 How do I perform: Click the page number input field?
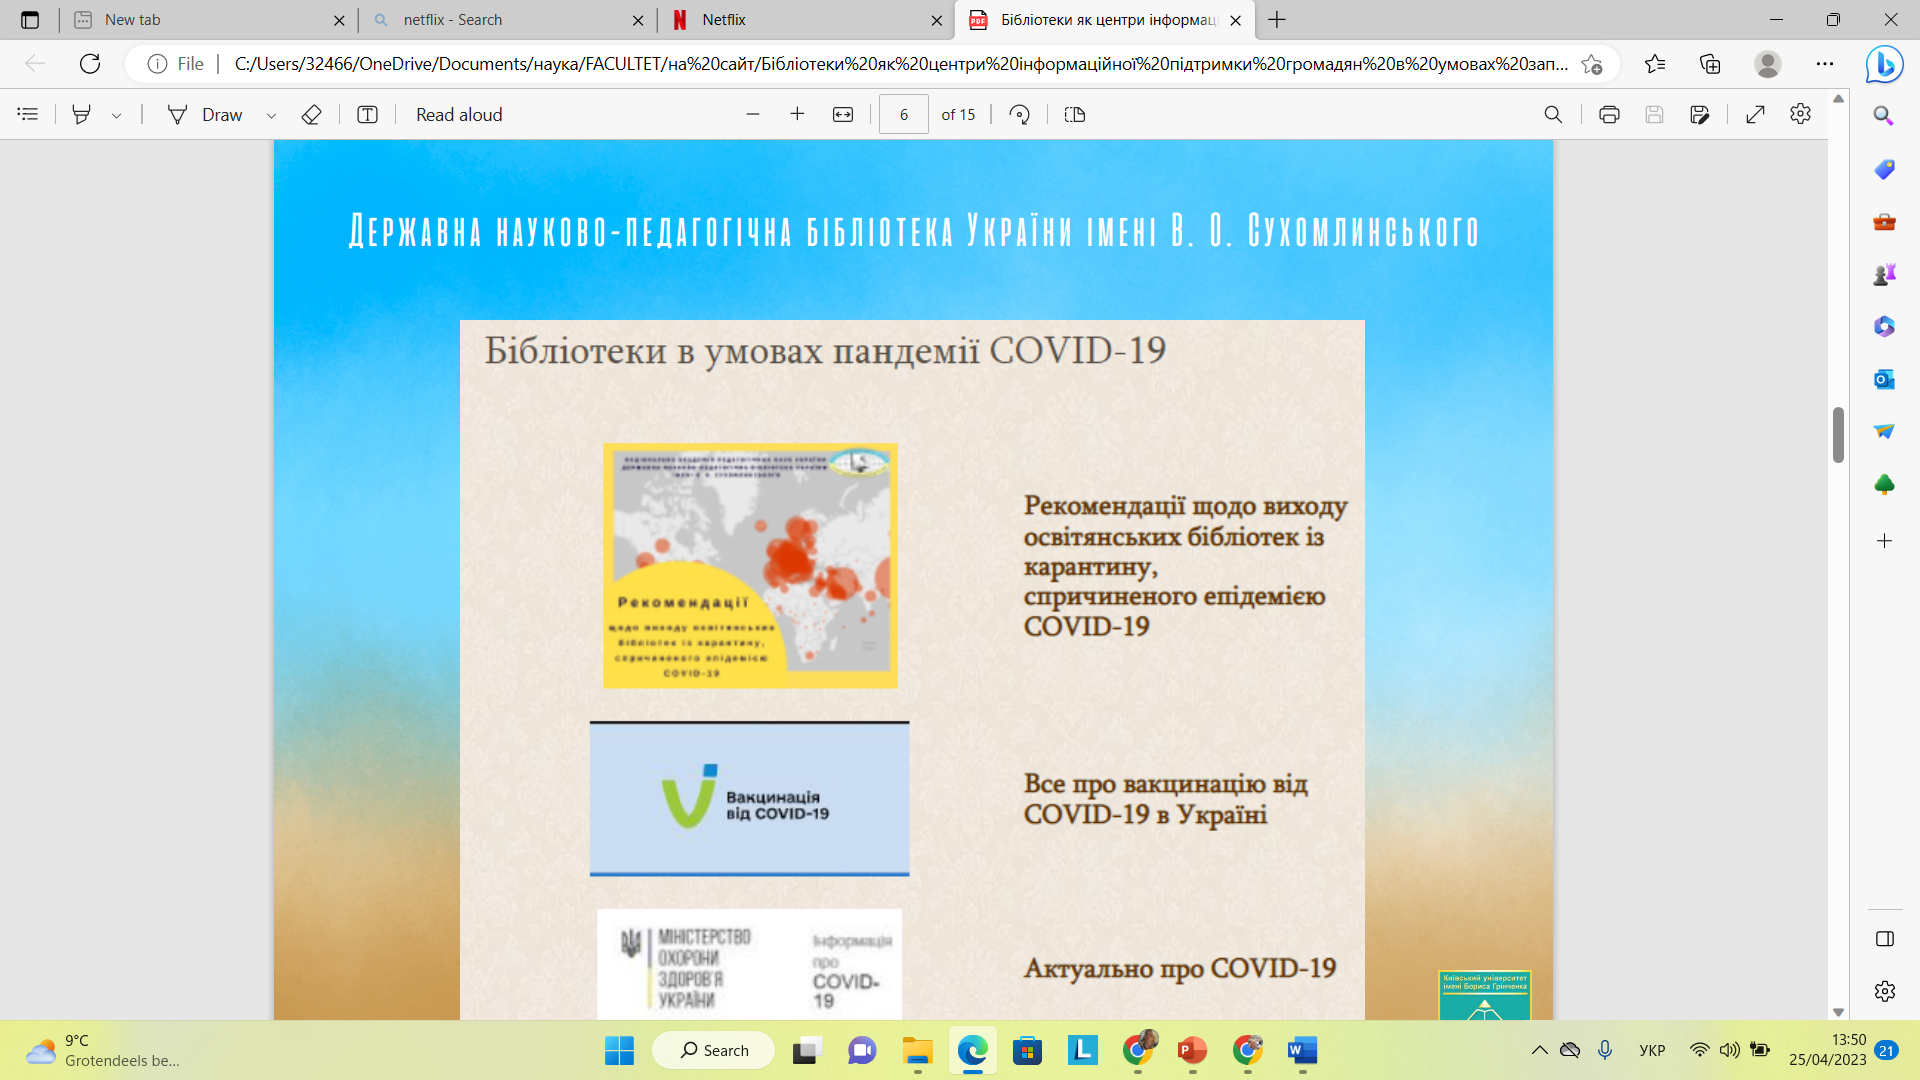click(x=903, y=115)
